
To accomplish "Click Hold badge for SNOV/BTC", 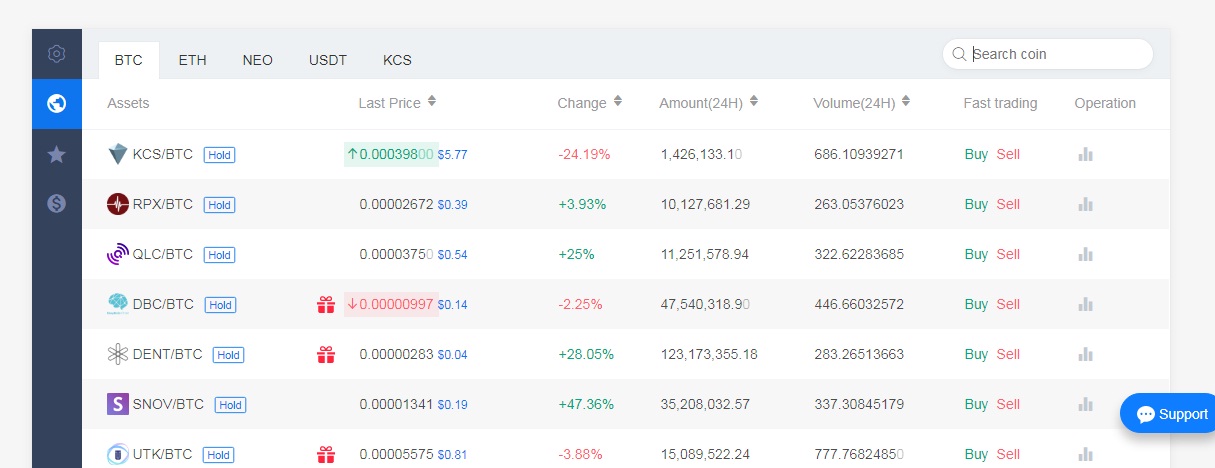I will (x=230, y=405).
